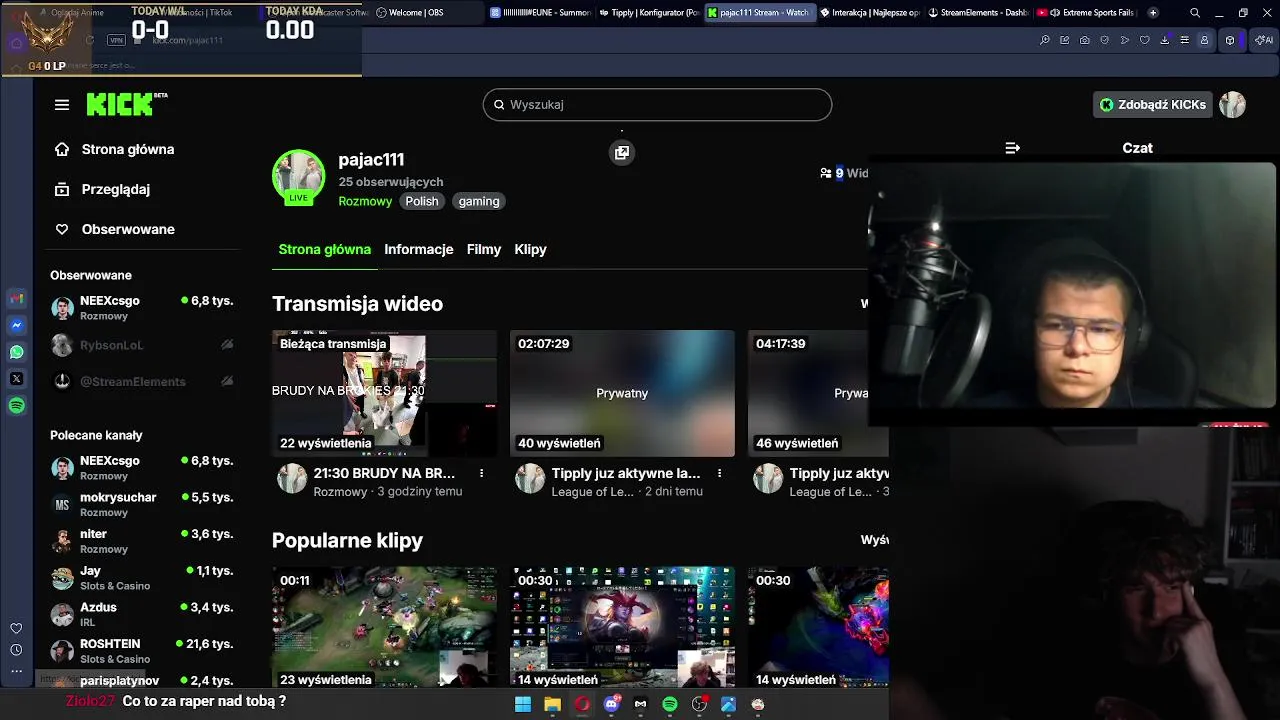Open Azdus recommended channel
The image size is (1280, 720).
pos(143,614)
